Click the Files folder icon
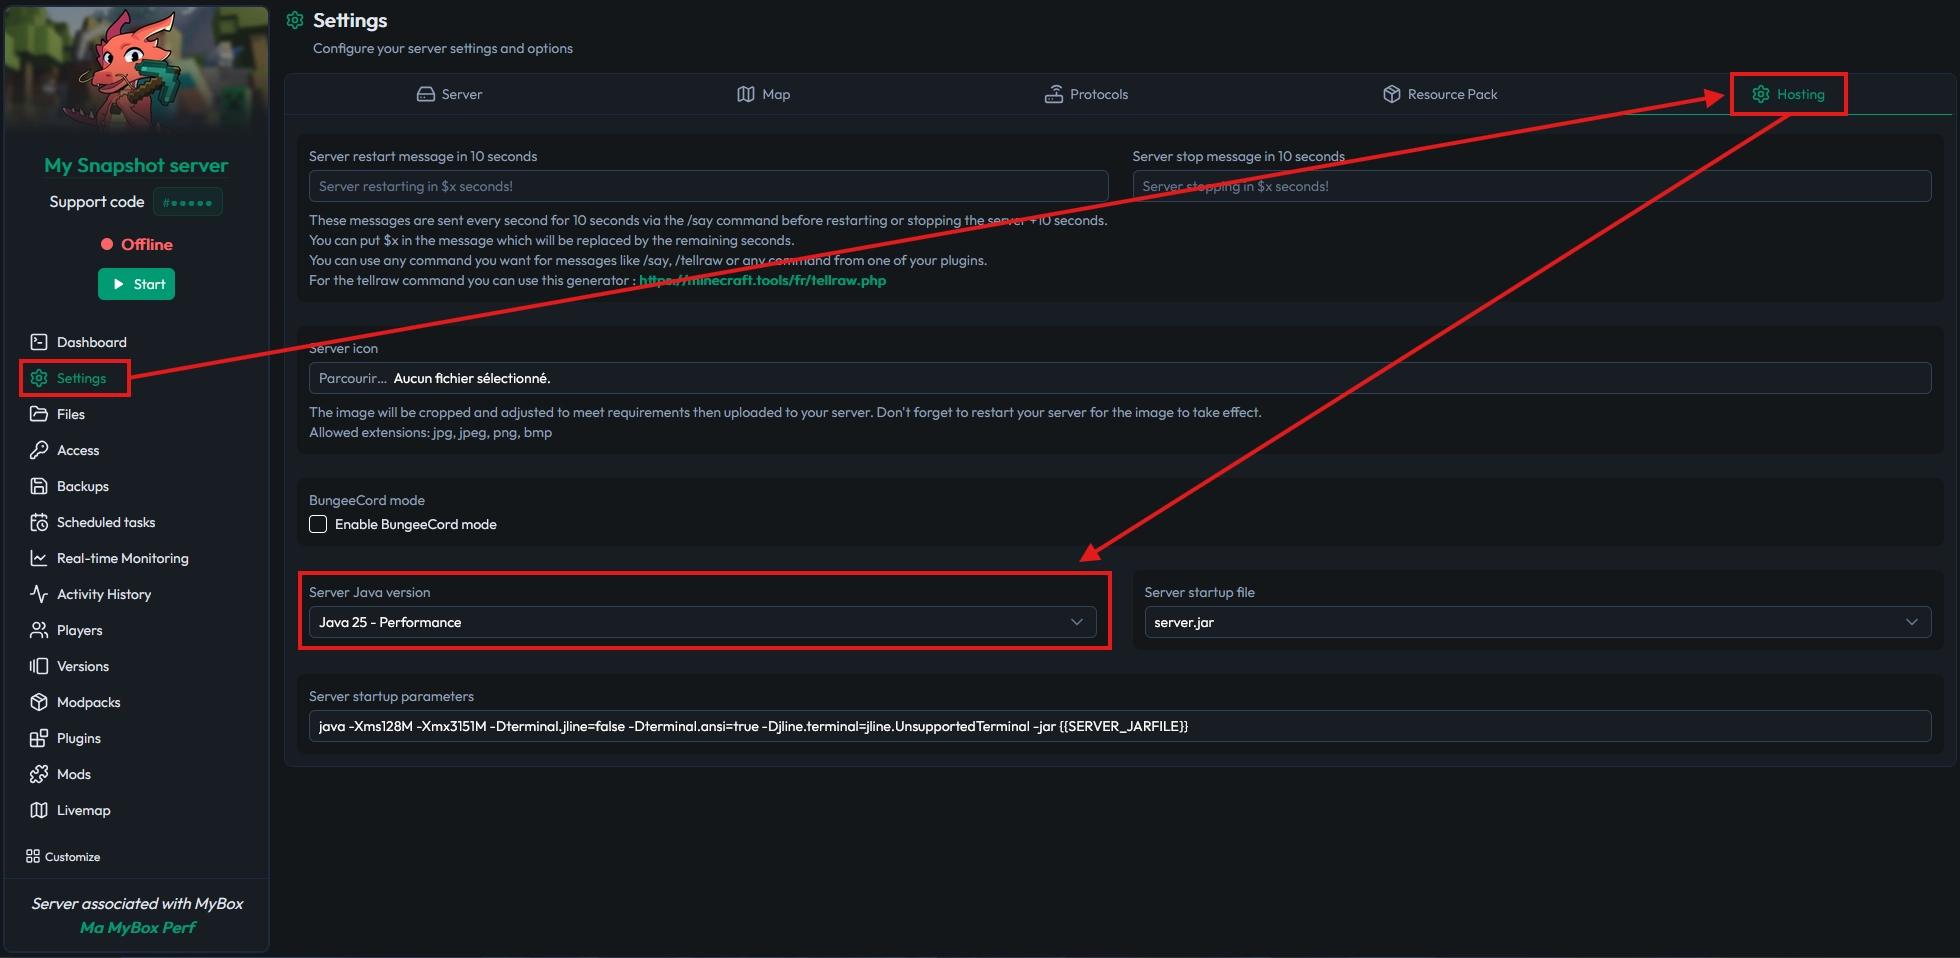Viewport: 1960px width, 958px height. (x=39, y=414)
